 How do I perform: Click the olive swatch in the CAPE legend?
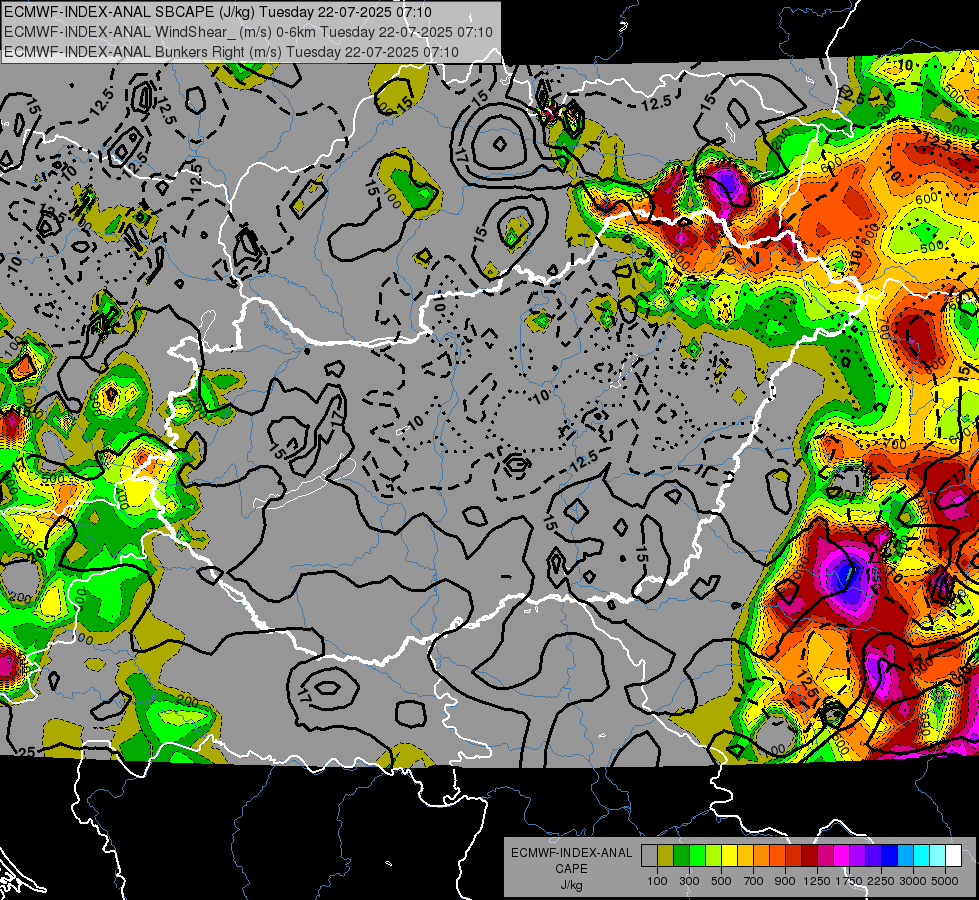pos(666,856)
